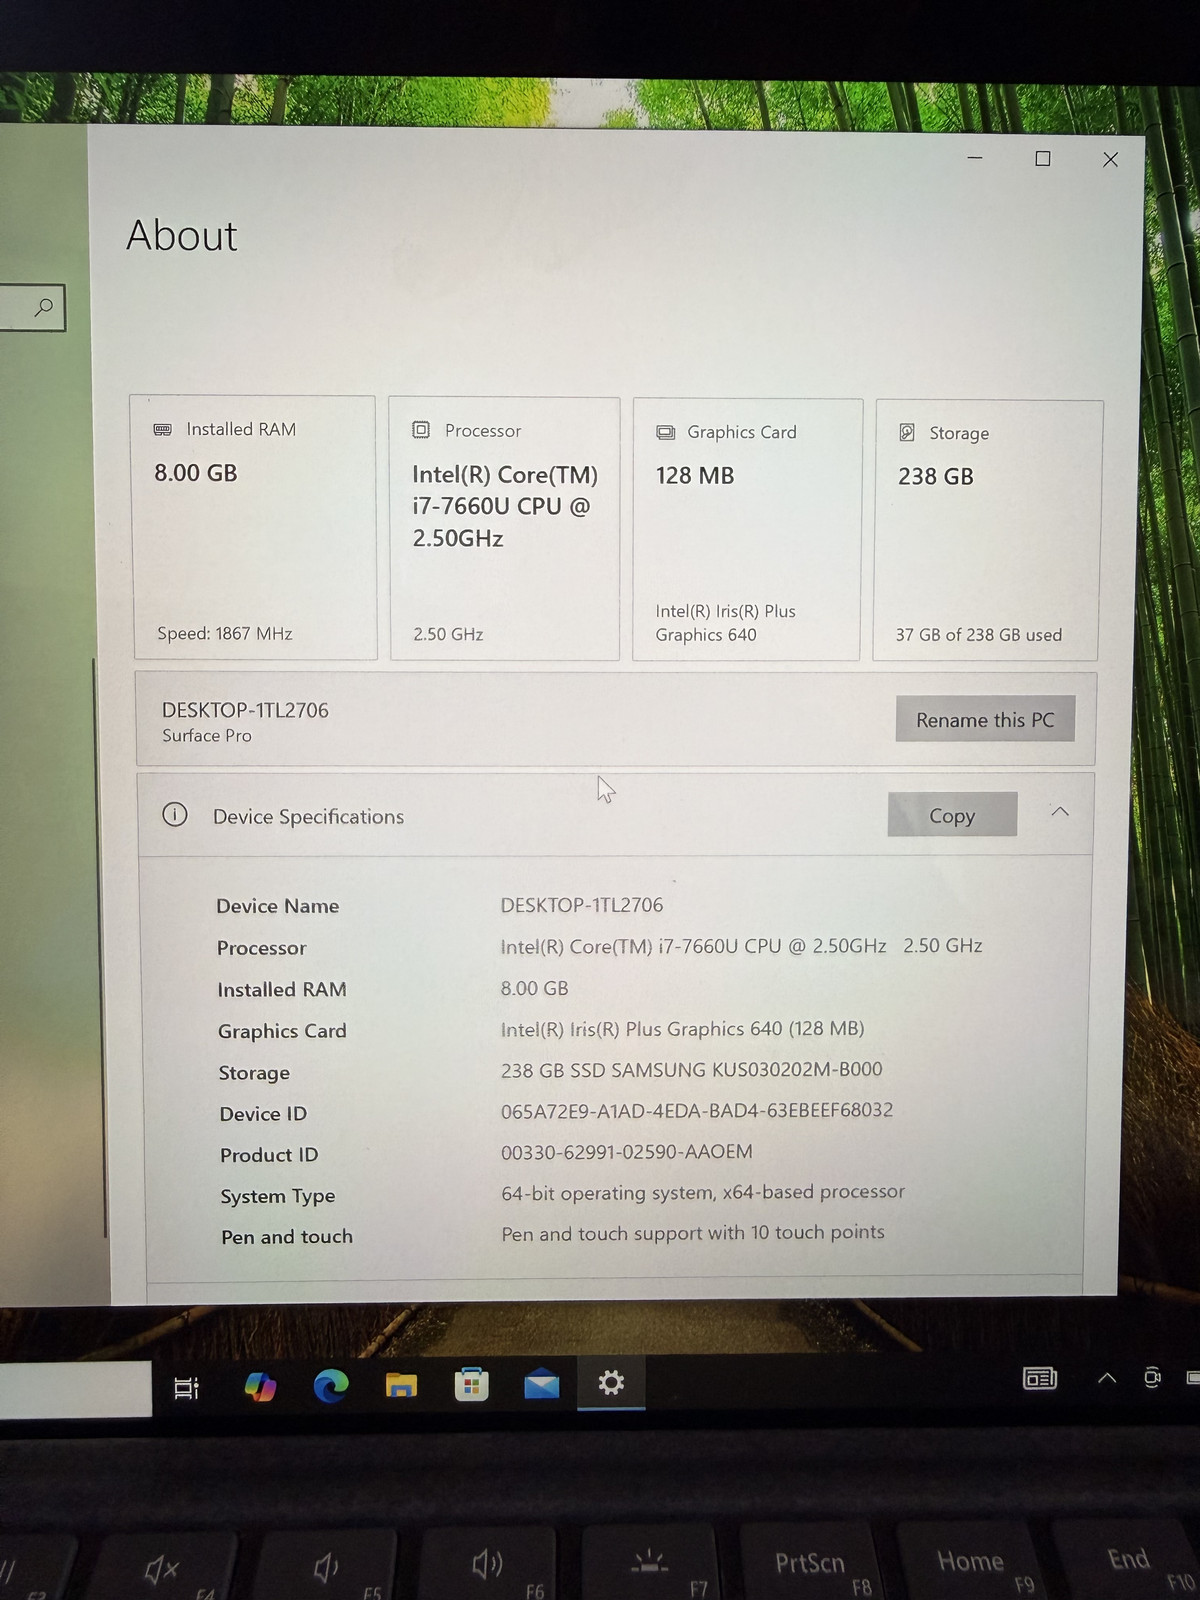Open Microsoft Edge from the taskbar
This screenshot has height=1600, width=1200.
click(331, 1386)
